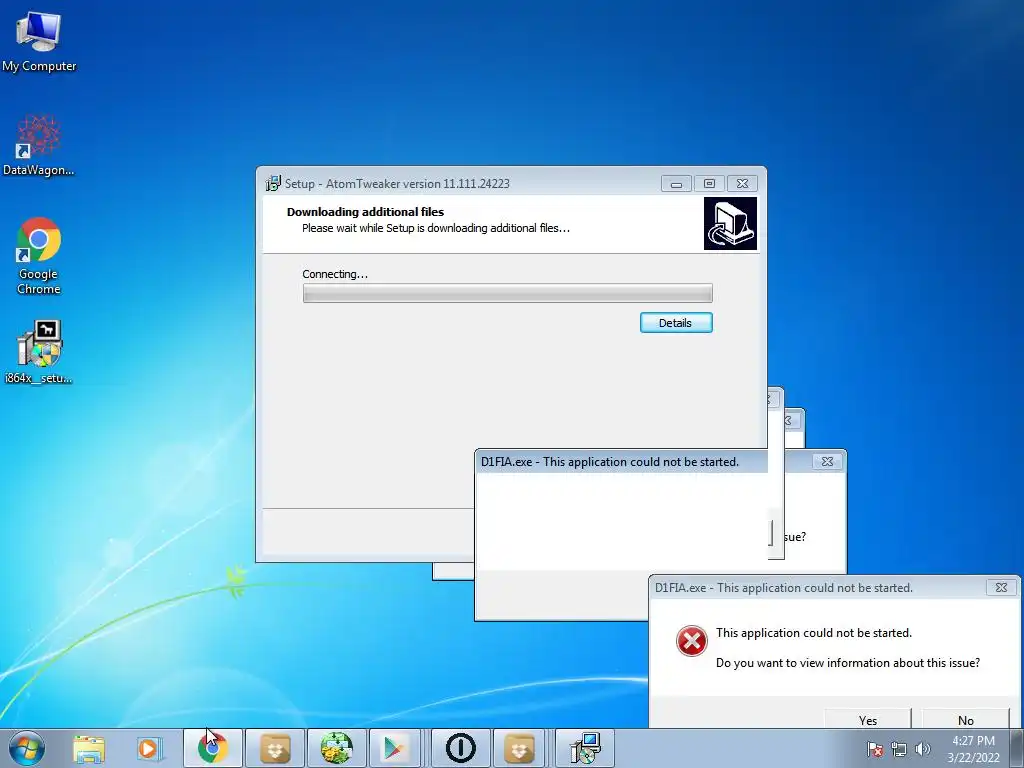The image size is (1024, 768).
Task: Click the red error icon in the dialog
Action: tap(692, 641)
